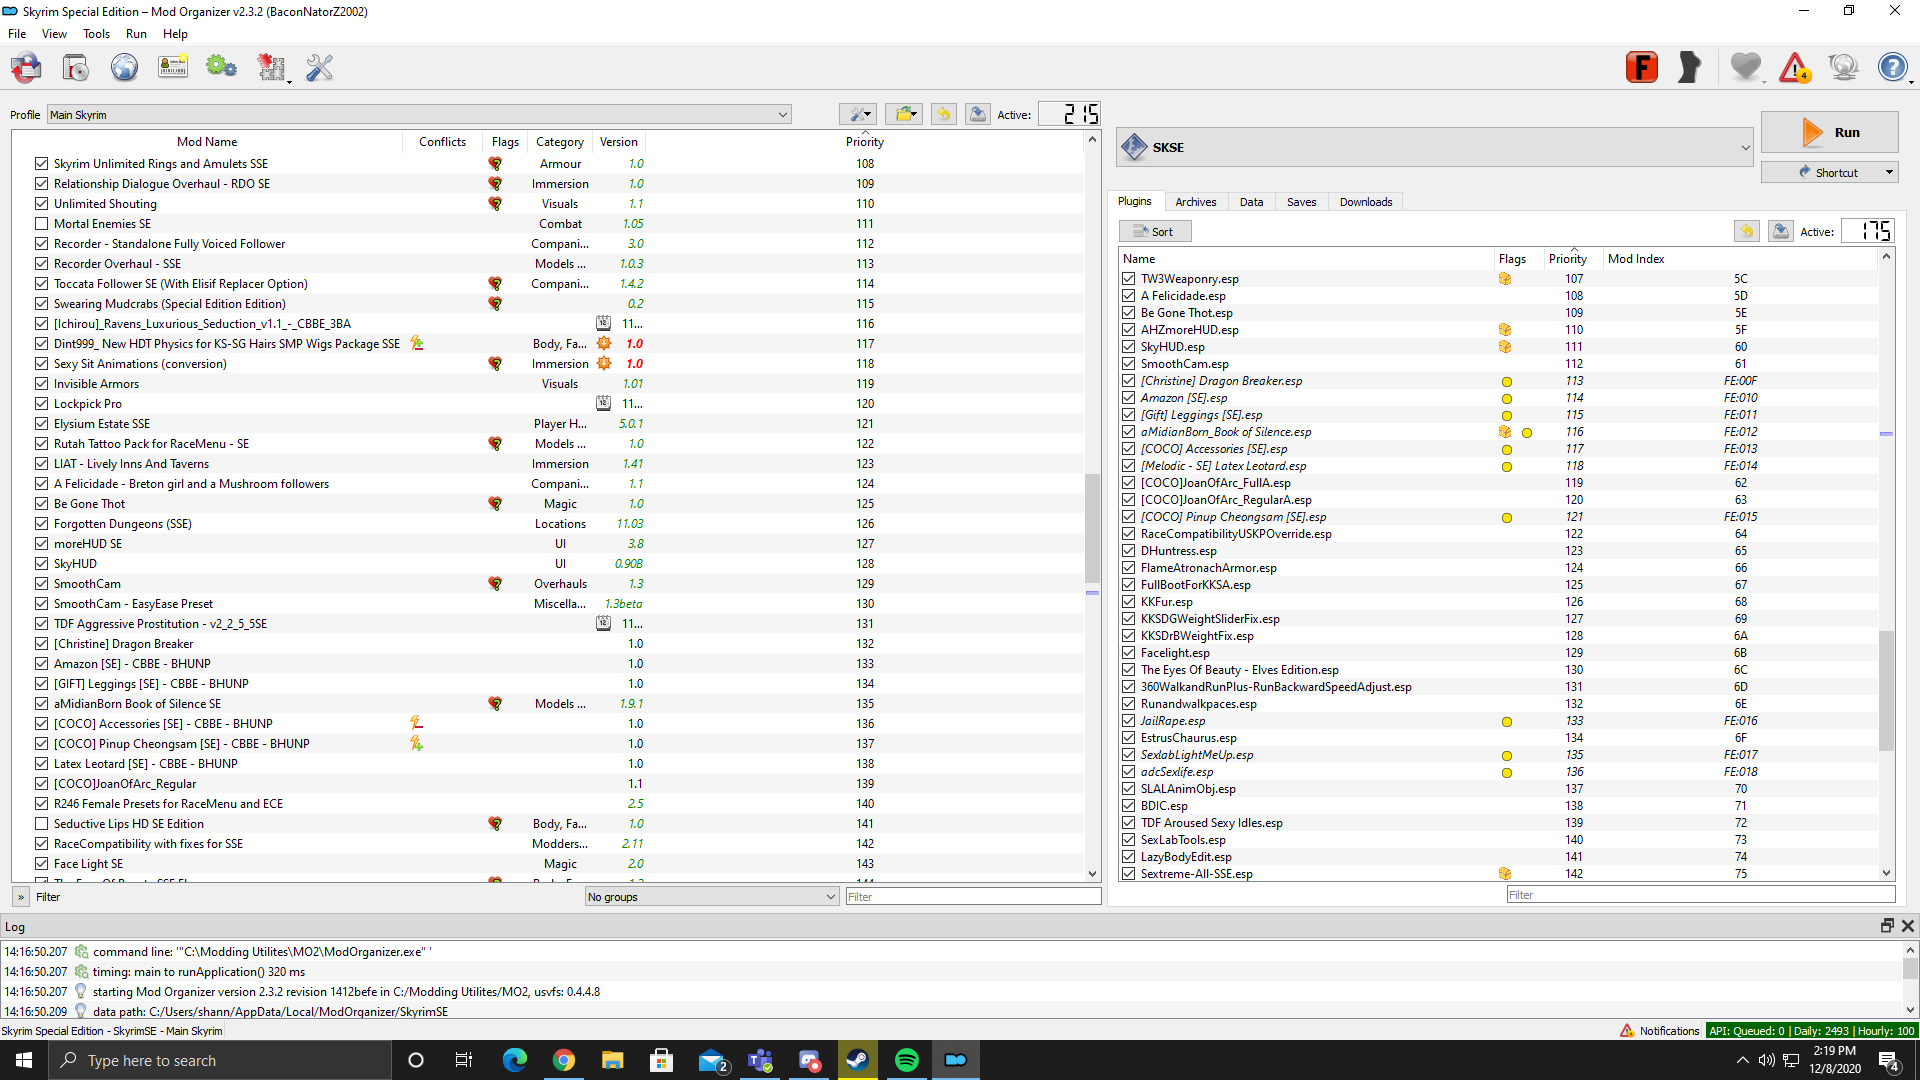The image size is (1920, 1080).
Task: Float the Log panel
Action: [1887, 926]
